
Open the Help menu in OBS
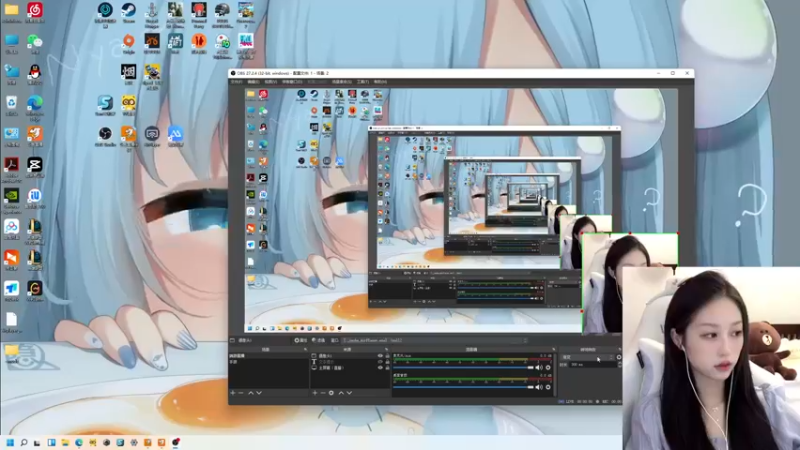[x=380, y=82]
